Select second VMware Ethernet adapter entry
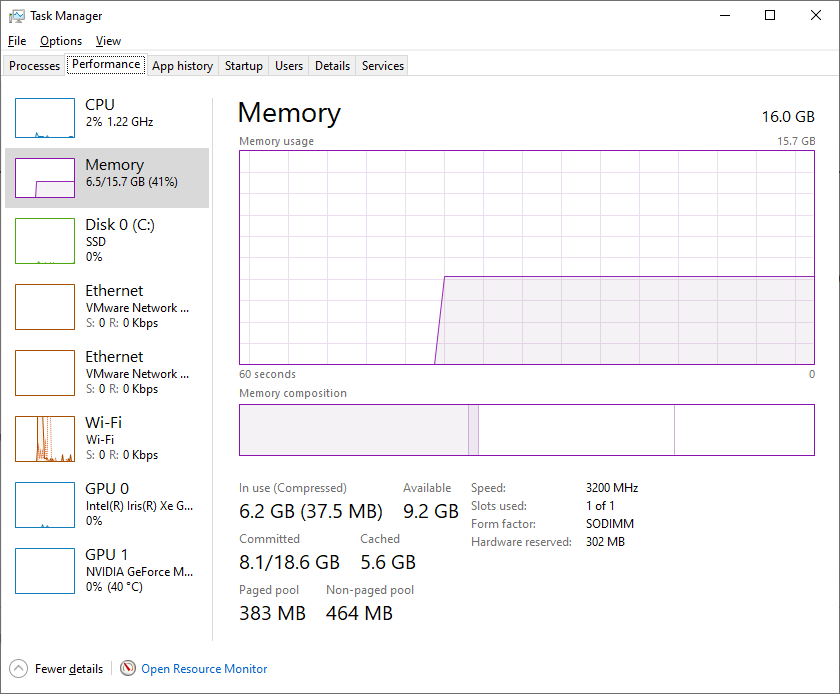840x694 pixels. 107,372
